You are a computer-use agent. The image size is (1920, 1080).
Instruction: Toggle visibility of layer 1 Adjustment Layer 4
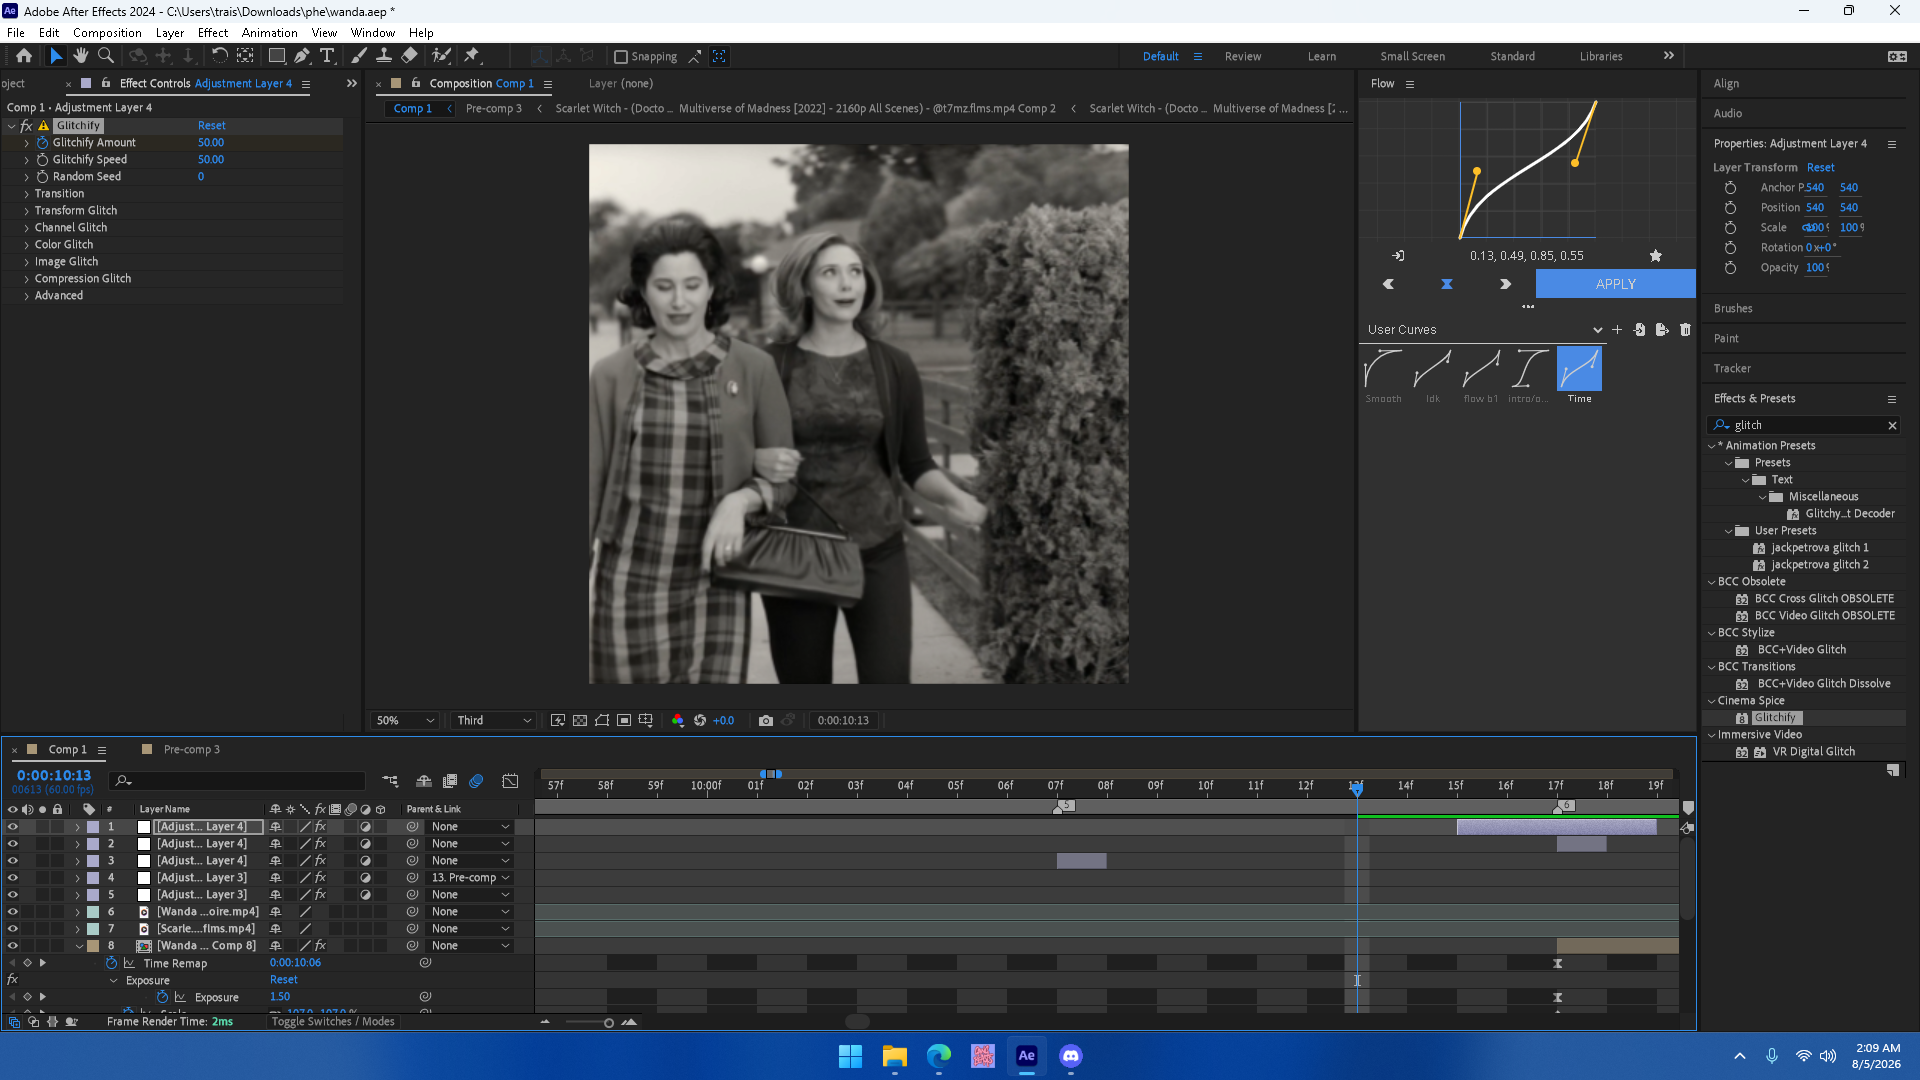(x=13, y=827)
